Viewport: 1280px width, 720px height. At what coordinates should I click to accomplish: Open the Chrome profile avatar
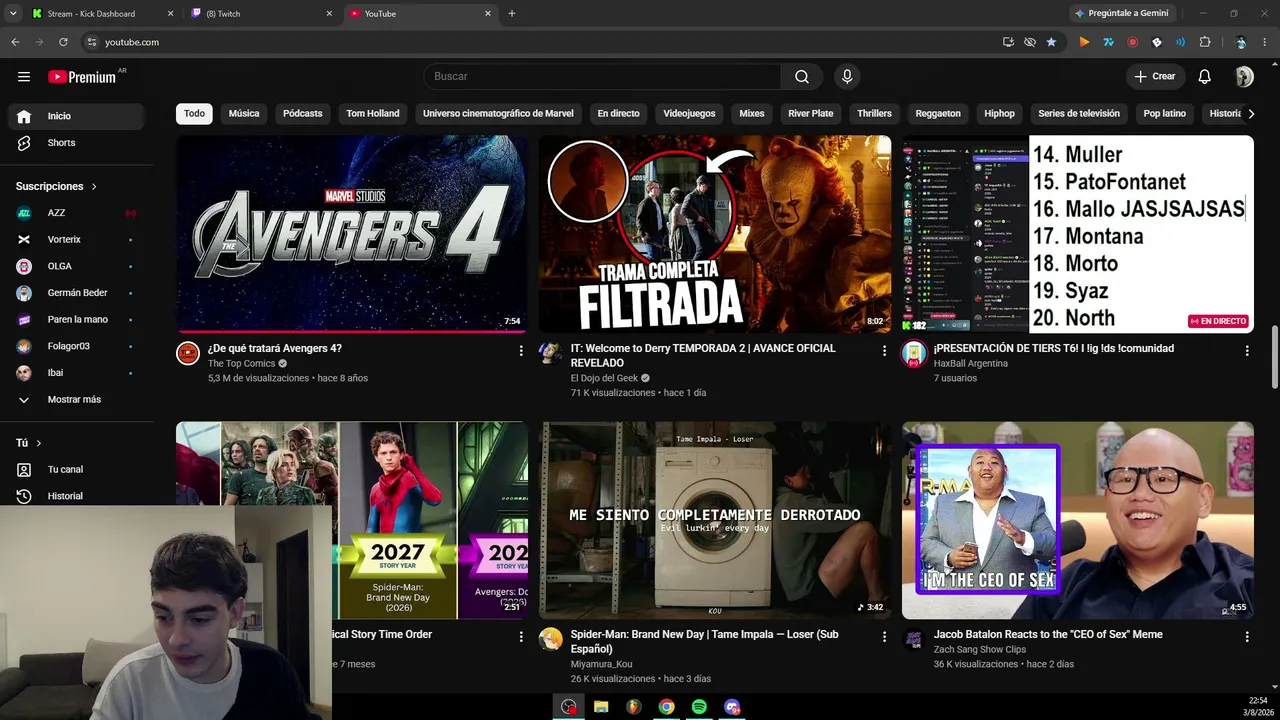coord(1241,42)
